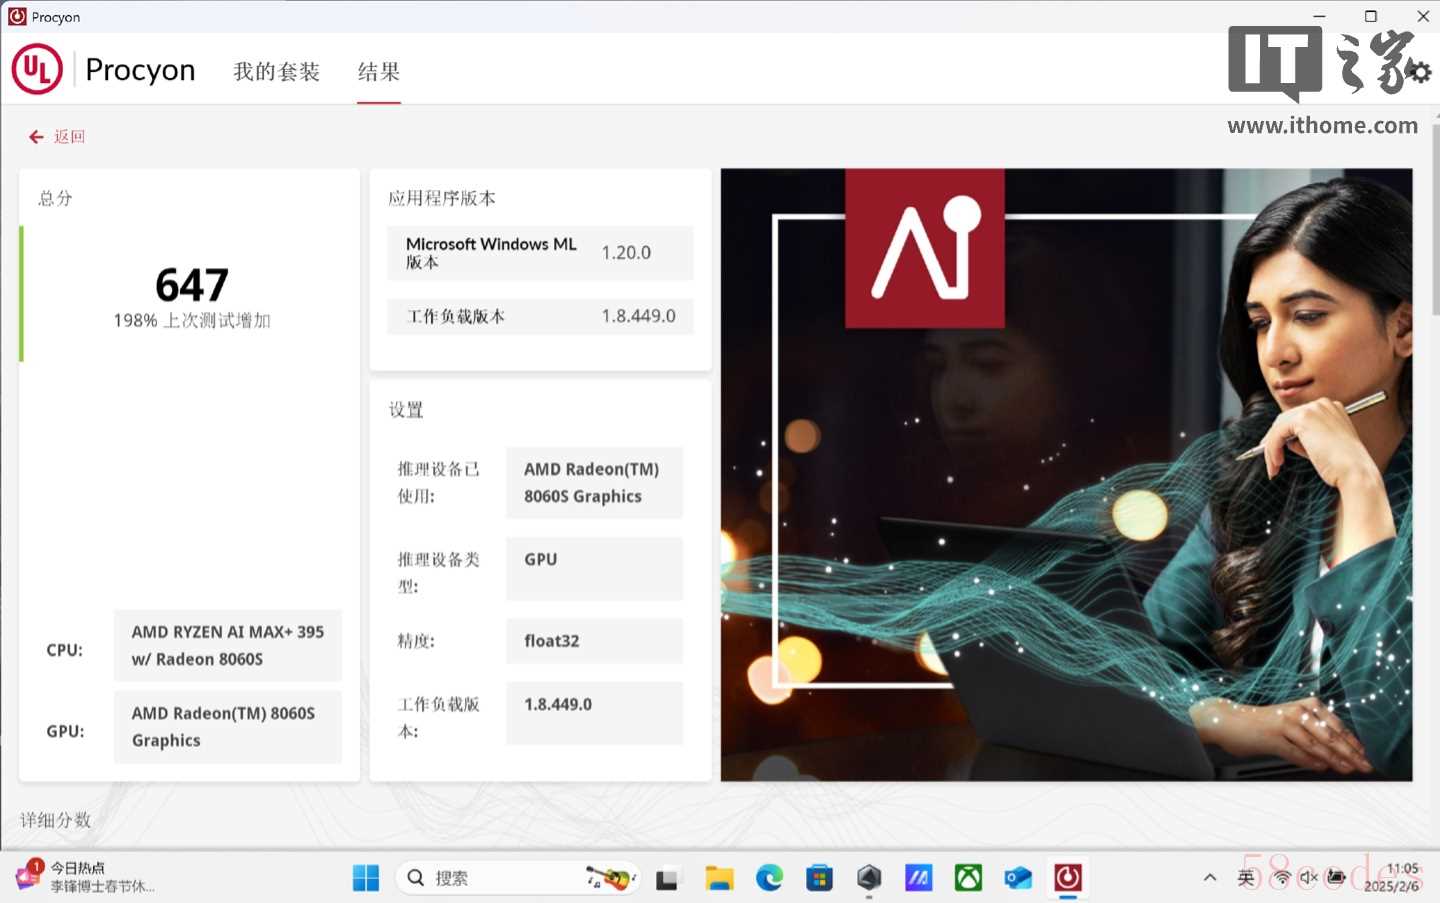Toggle the muted volume icon
This screenshot has height=903, width=1440.
(x=1308, y=878)
